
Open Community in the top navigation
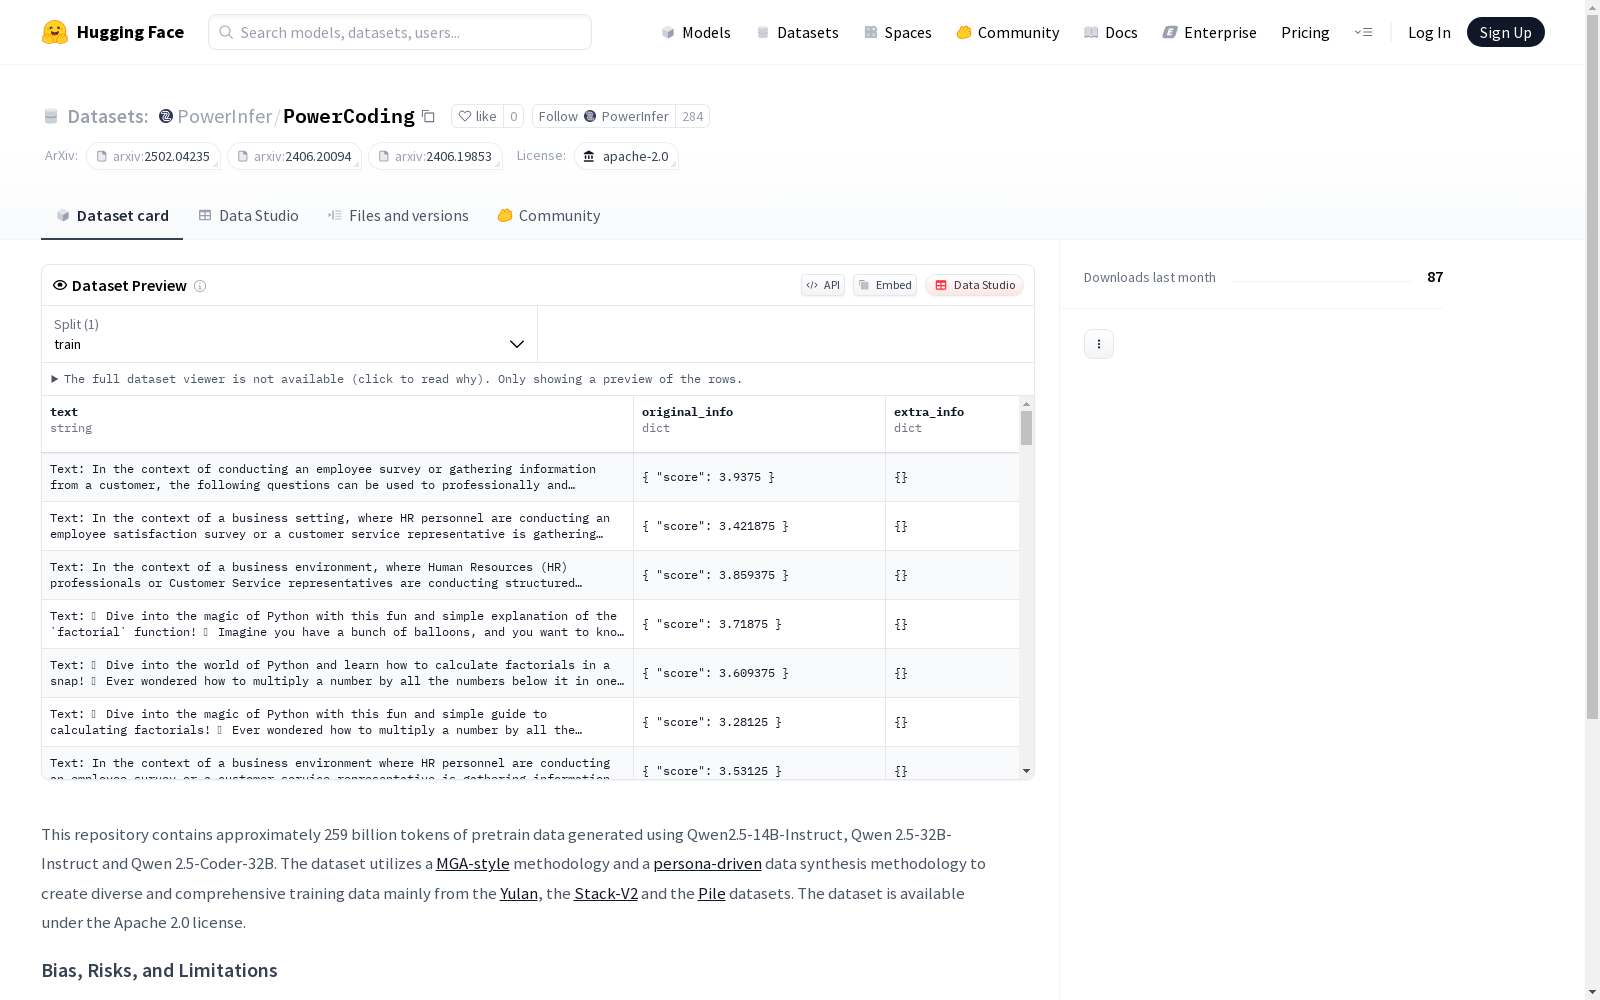(x=1008, y=32)
